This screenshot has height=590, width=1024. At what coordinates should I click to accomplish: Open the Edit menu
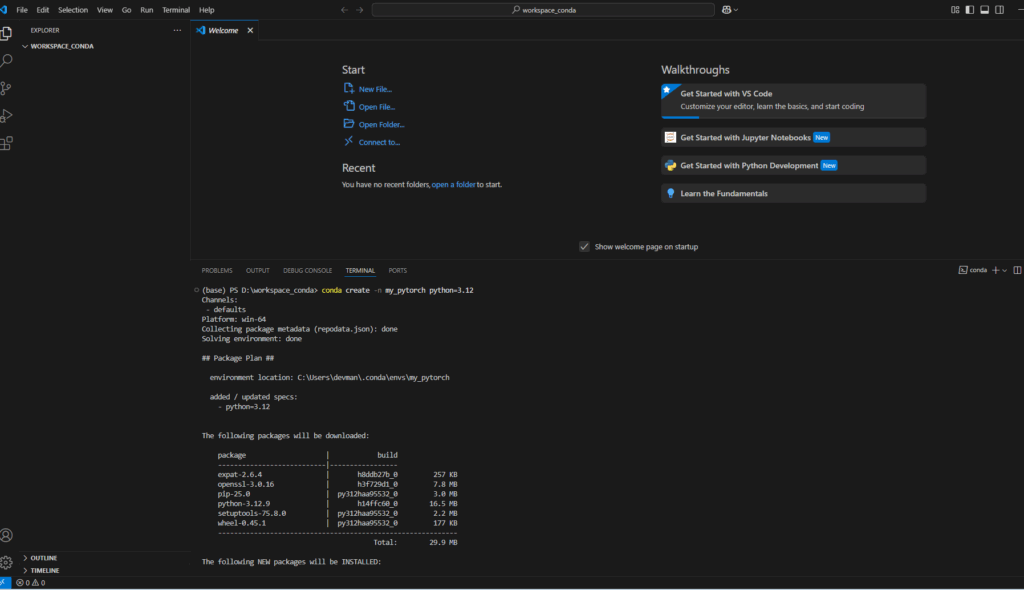pos(42,10)
